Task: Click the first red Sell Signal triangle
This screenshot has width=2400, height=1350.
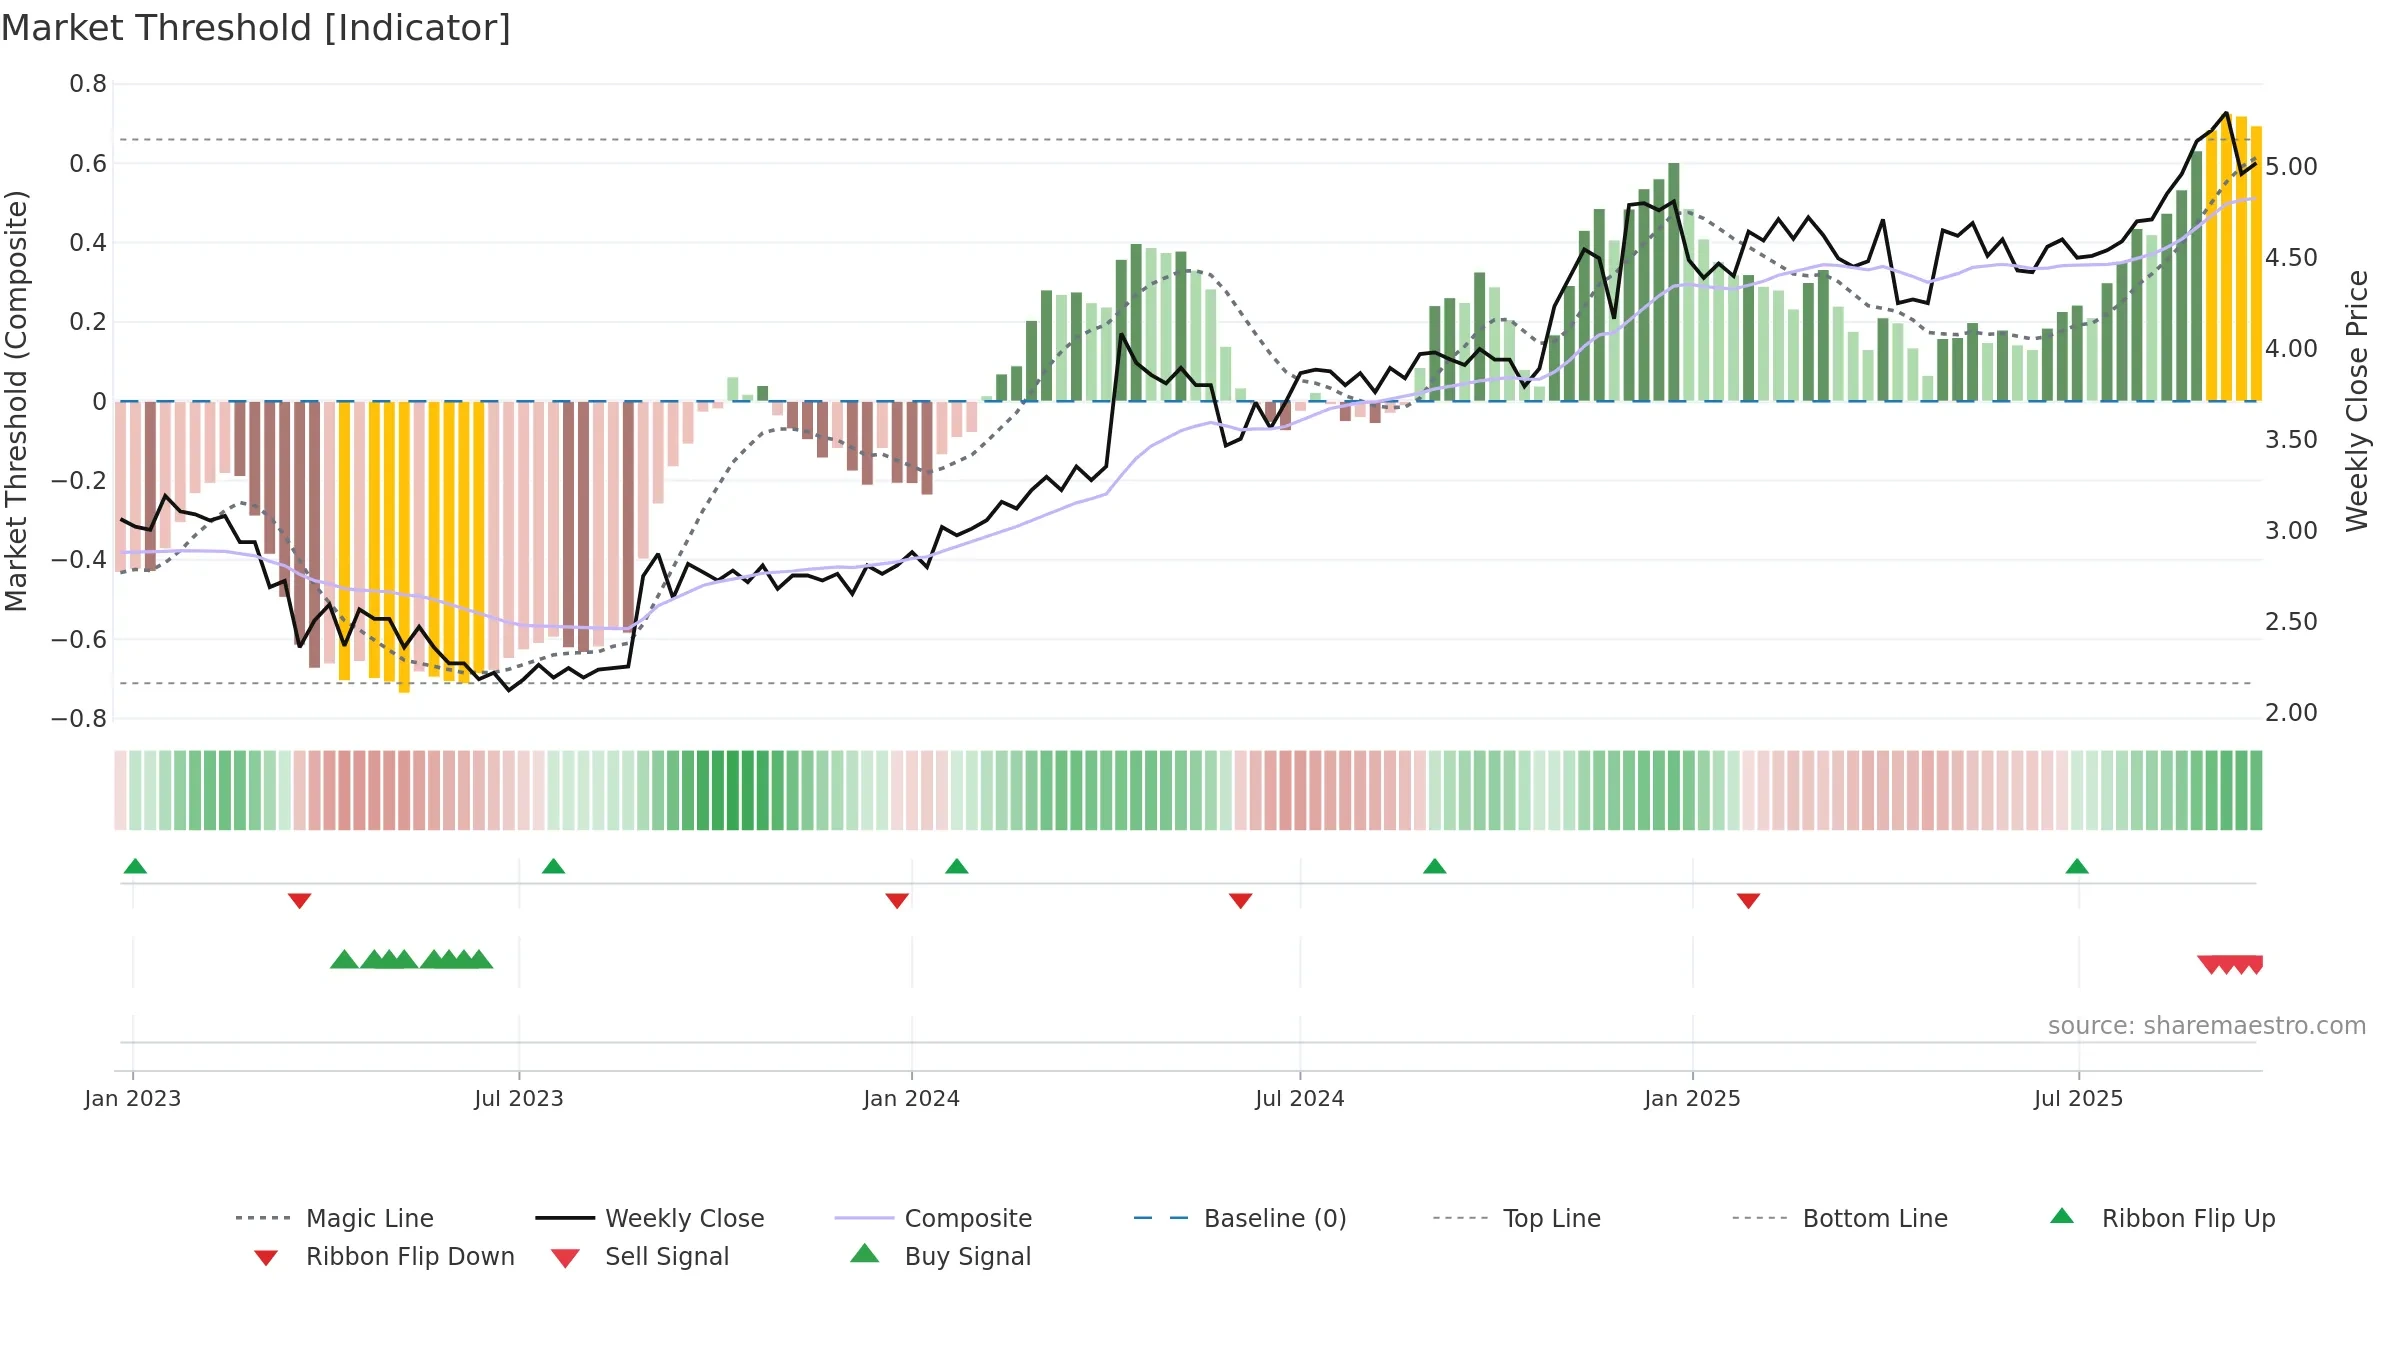Action: [2210, 965]
